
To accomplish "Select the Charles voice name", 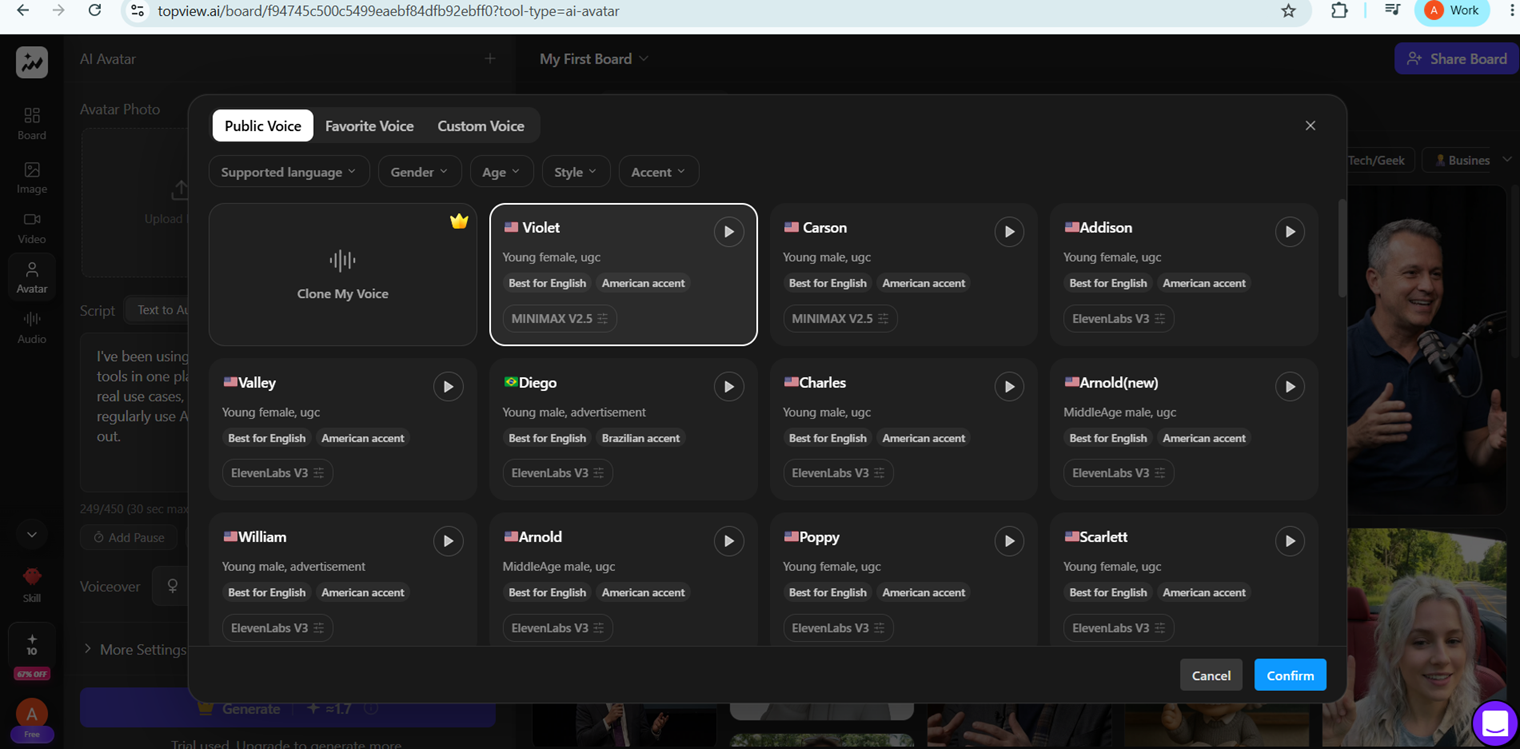I will click(x=823, y=383).
